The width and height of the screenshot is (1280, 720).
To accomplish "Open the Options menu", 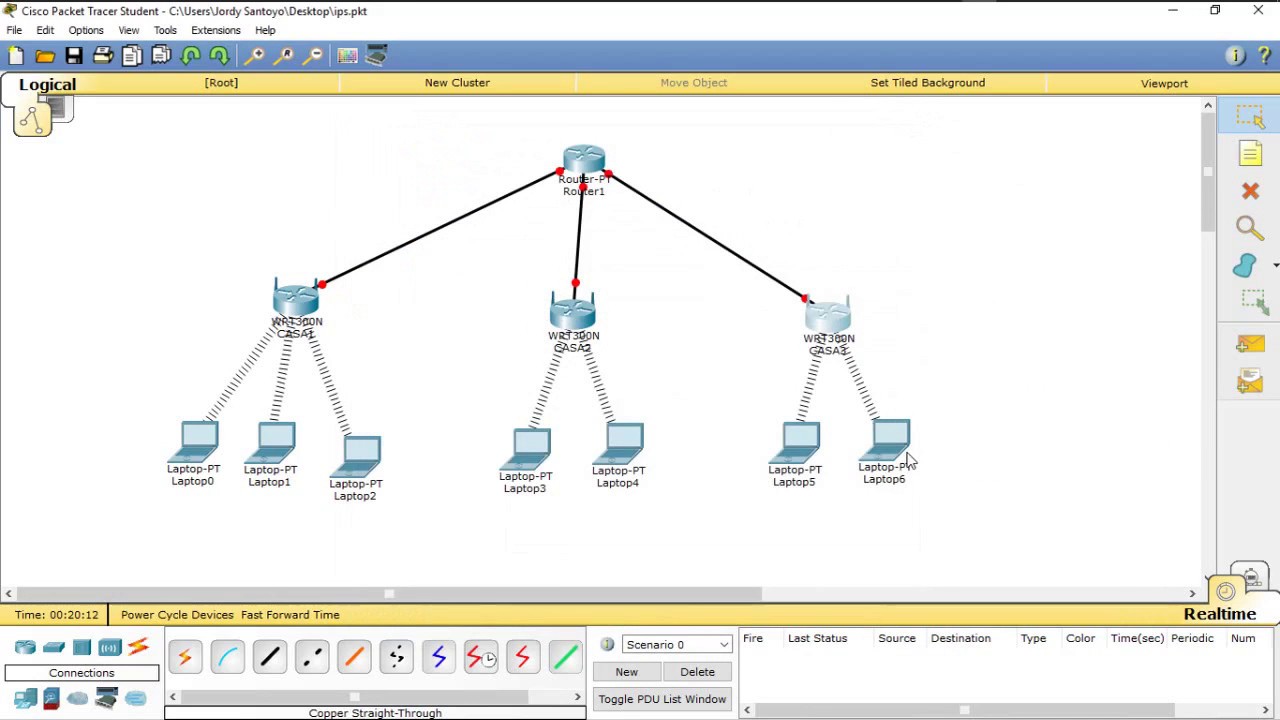I will click(86, 30).
